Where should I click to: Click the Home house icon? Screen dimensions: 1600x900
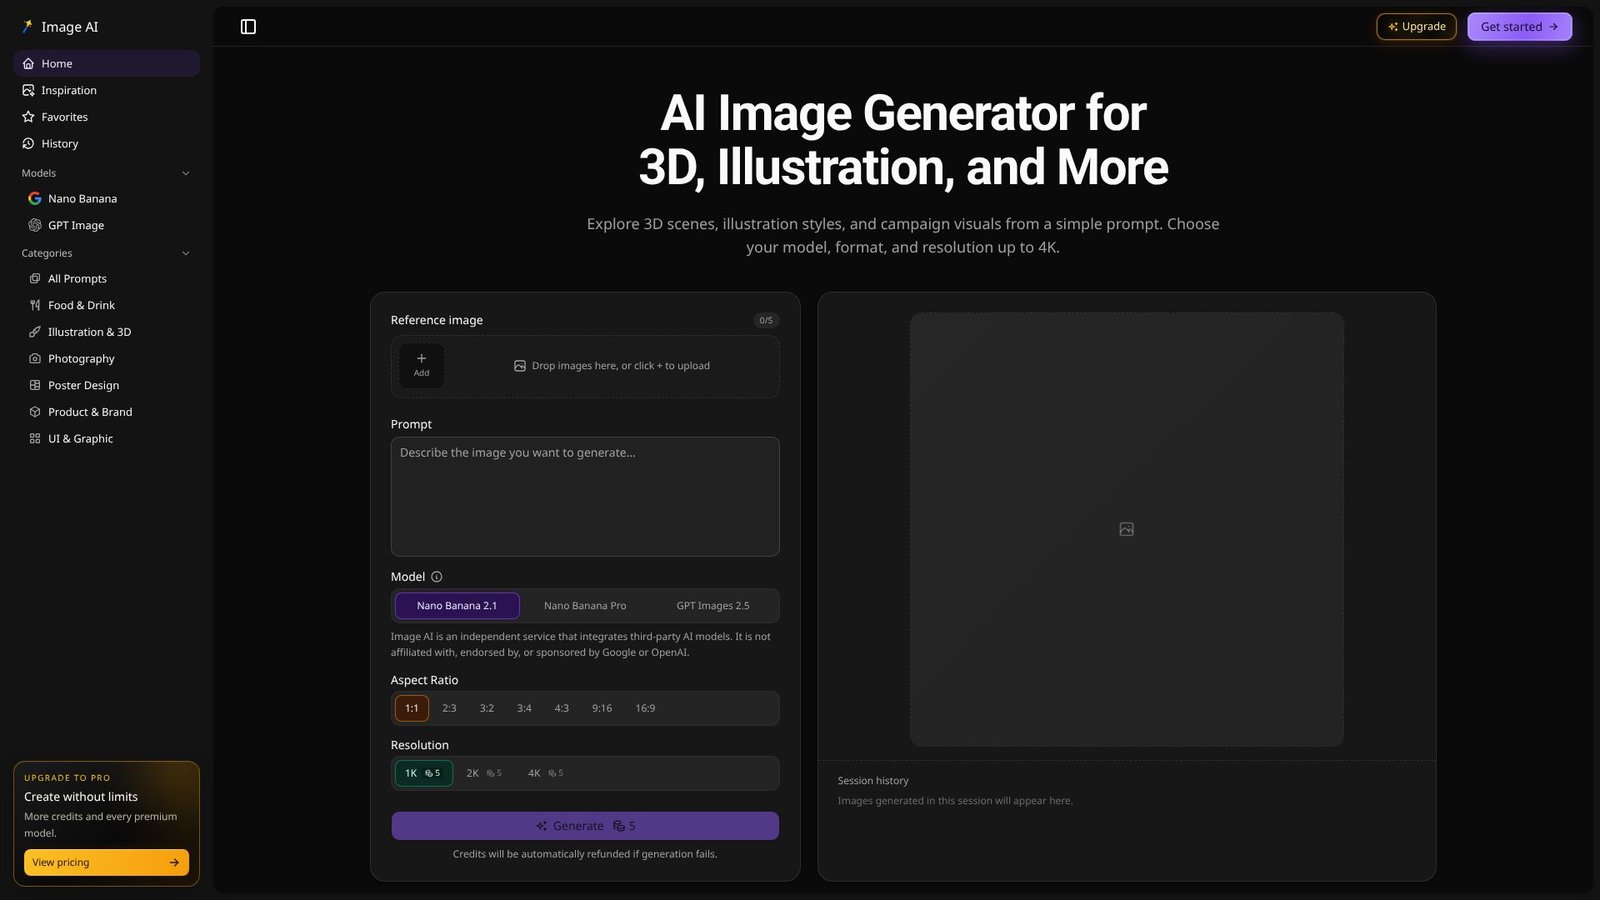click(x=28, y=63)
